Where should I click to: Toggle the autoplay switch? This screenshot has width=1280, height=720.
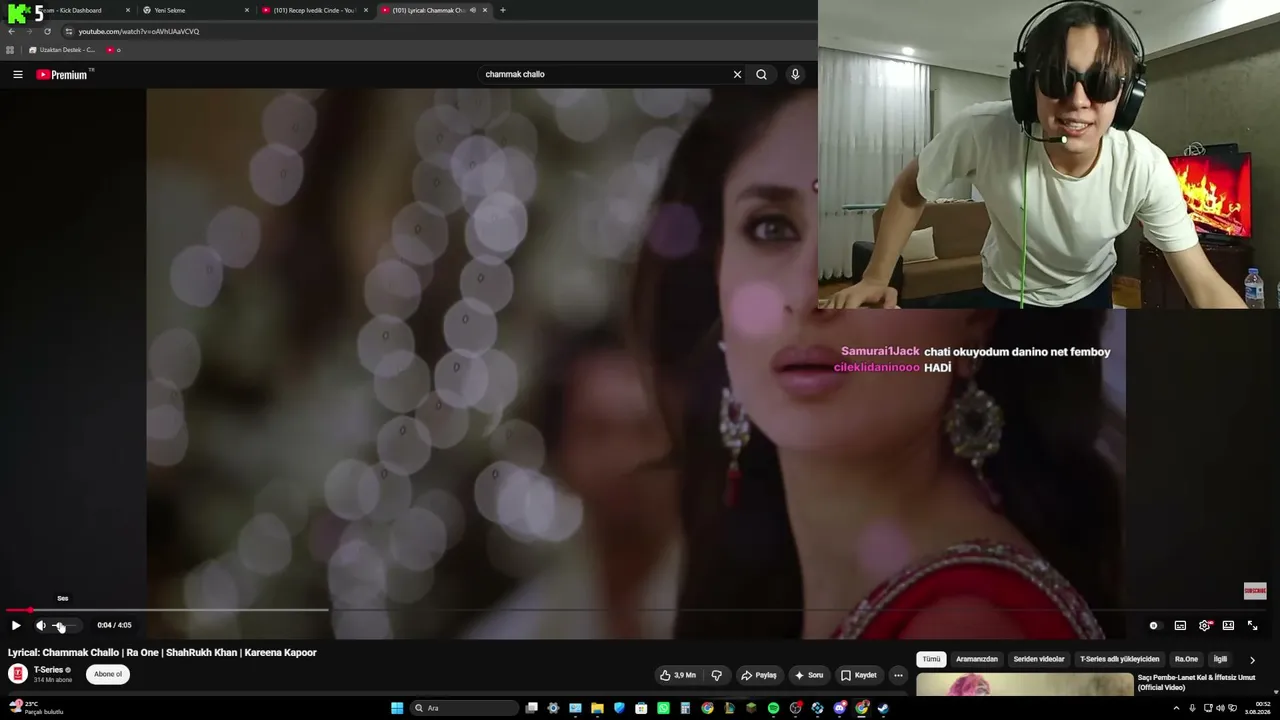(1154, 625)
